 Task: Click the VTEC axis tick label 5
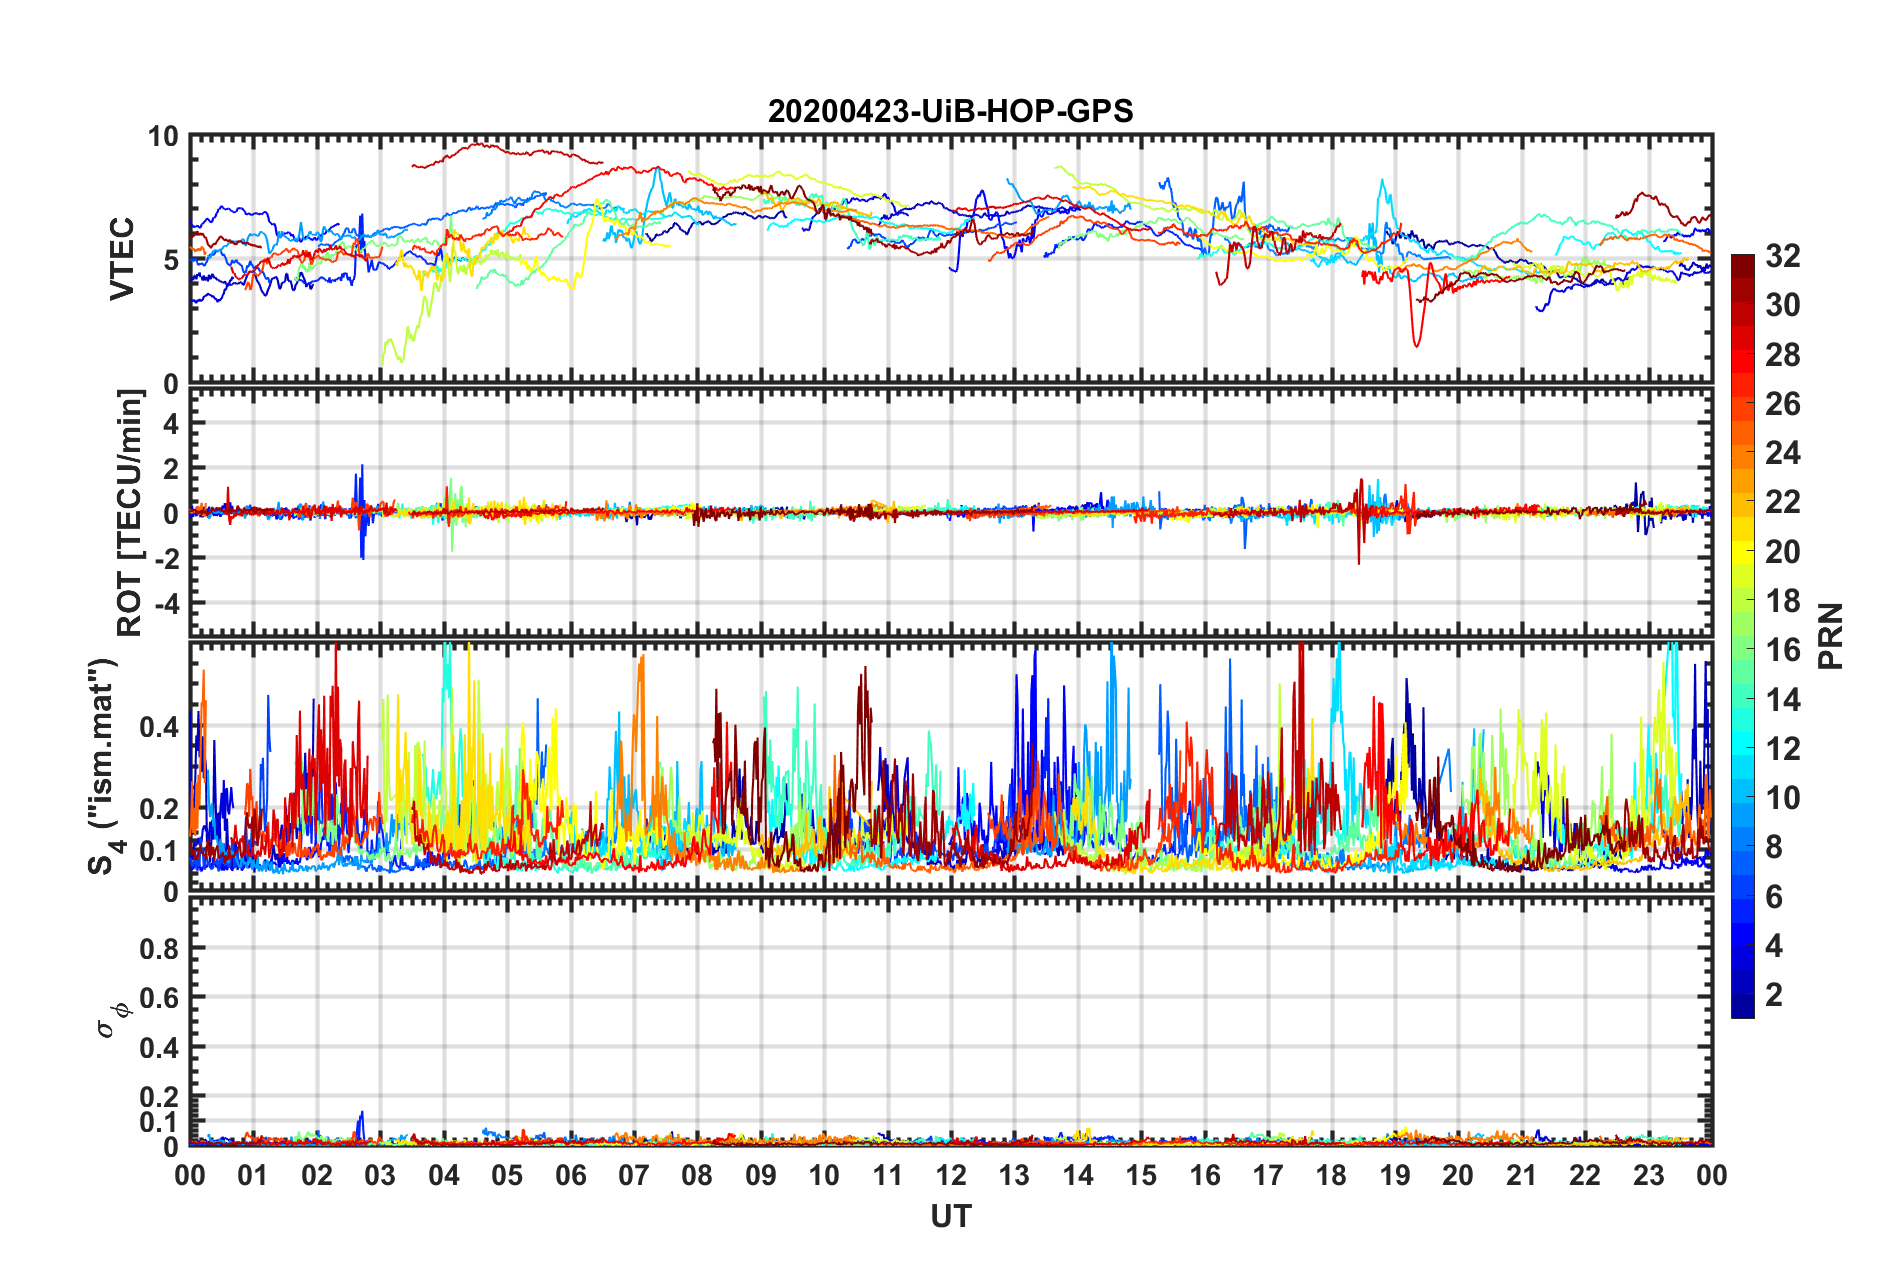tap(170, 261)
